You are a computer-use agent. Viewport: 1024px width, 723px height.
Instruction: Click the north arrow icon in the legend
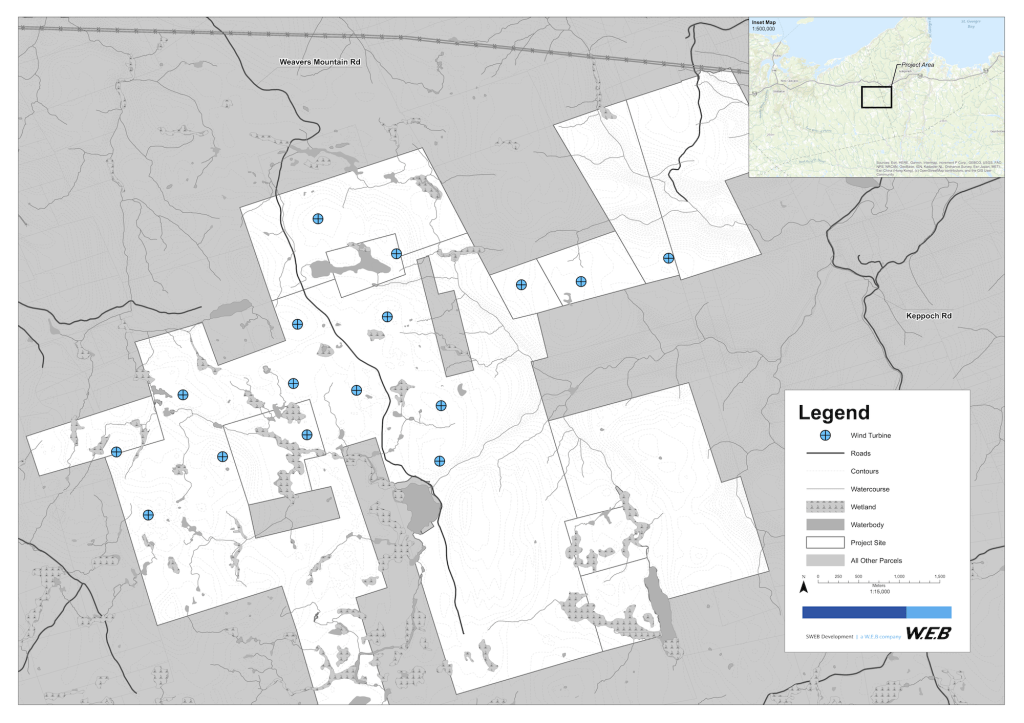pyautogui.click(x=804, y=586)
